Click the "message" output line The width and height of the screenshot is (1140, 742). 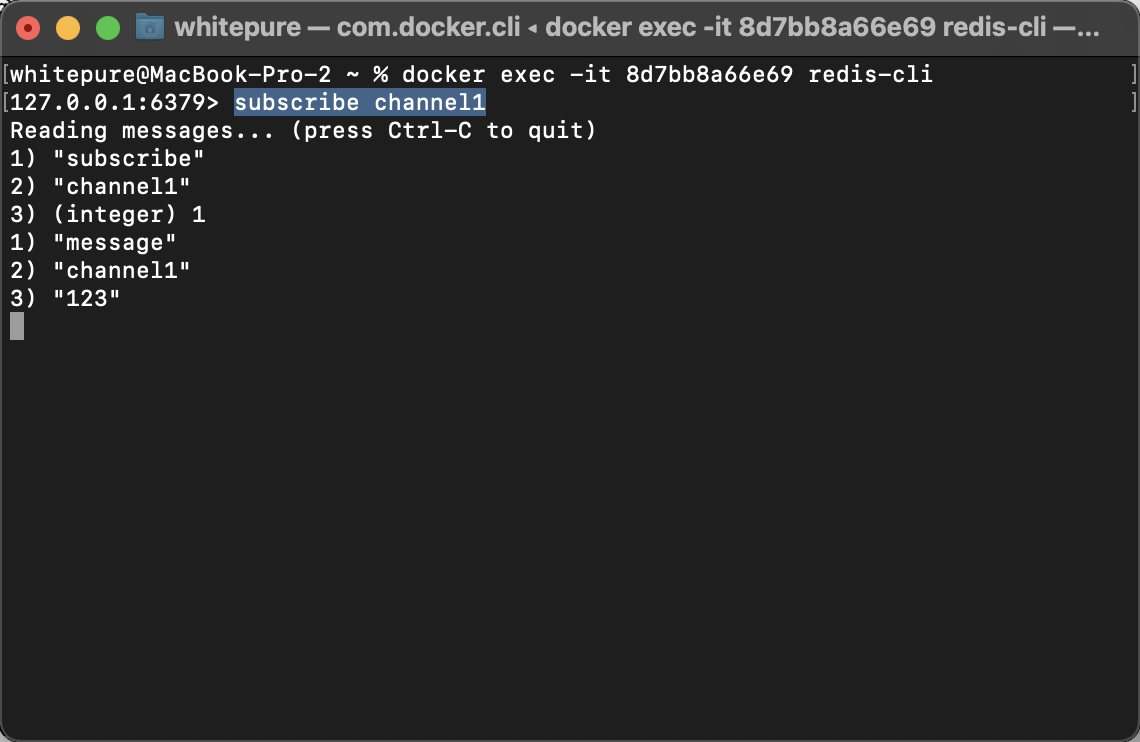tap(93, 243)
